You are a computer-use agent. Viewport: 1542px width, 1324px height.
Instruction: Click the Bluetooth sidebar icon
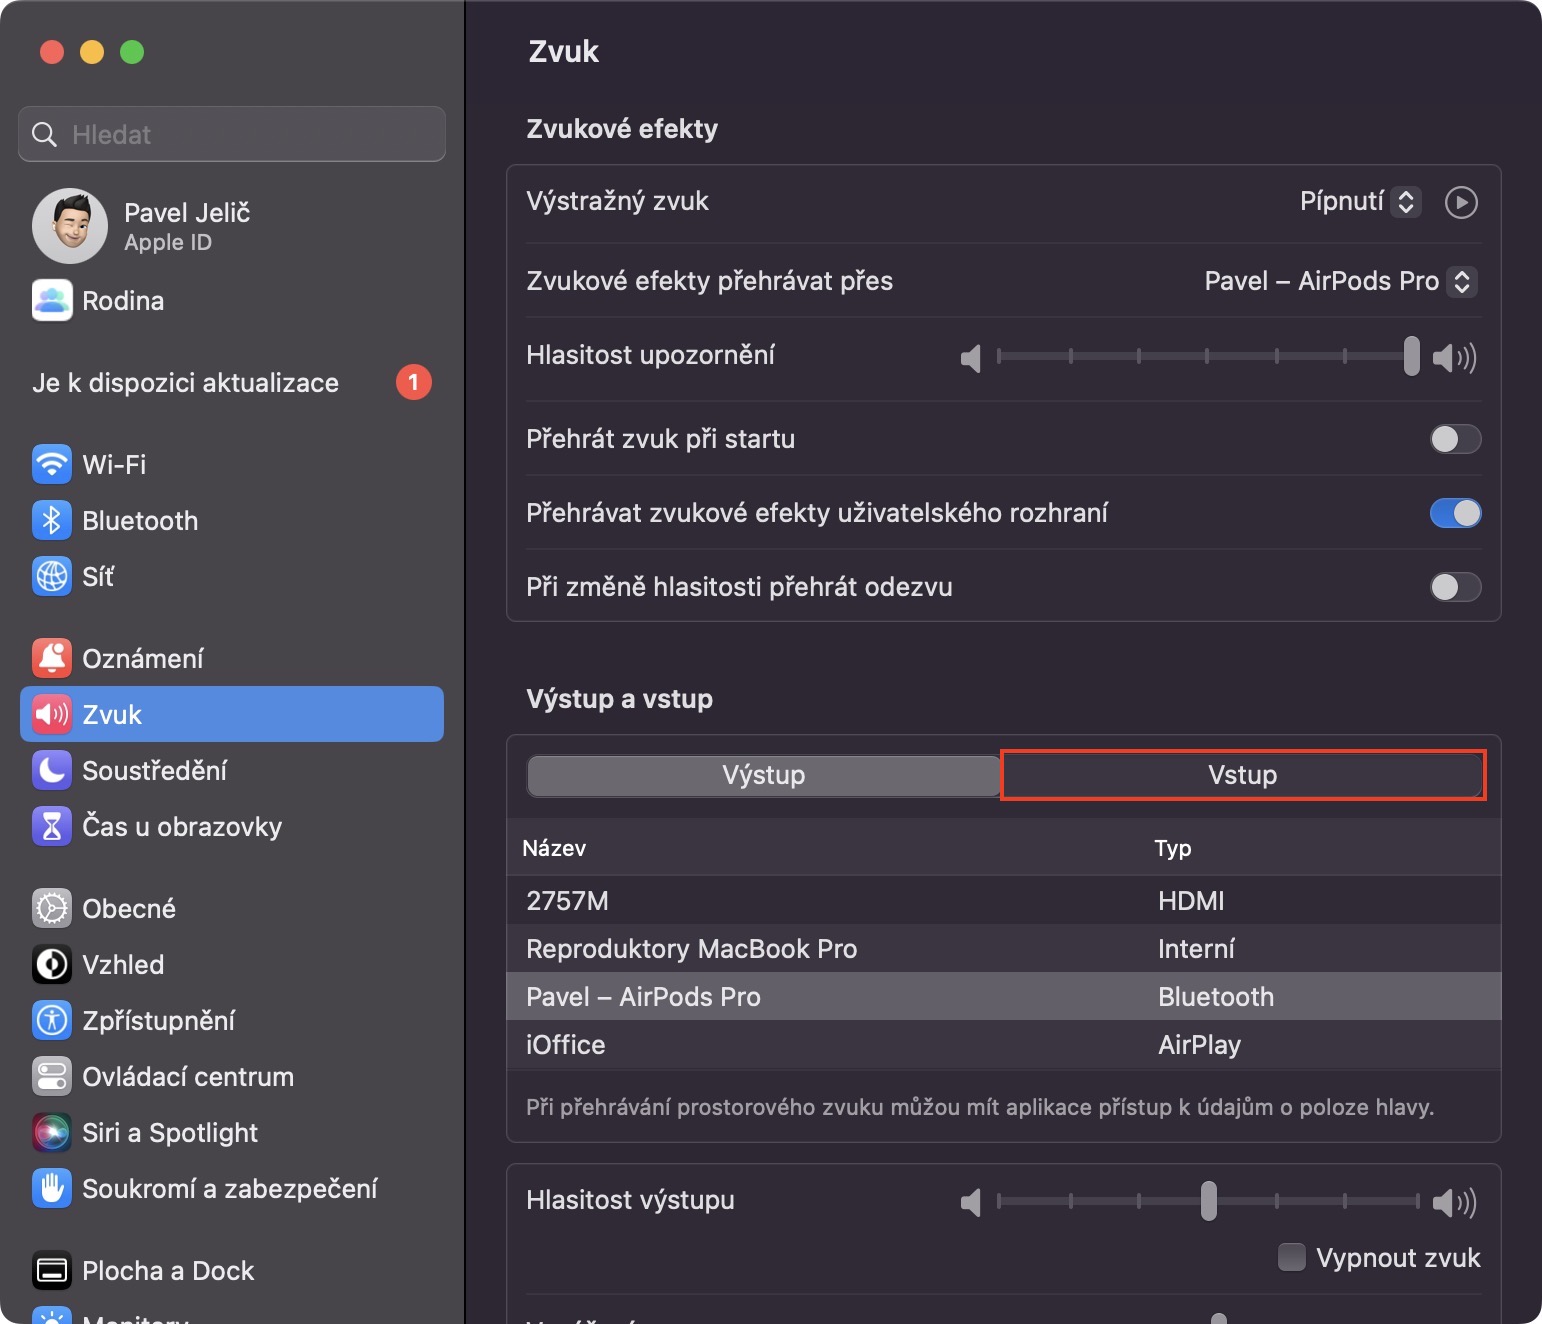(52, 520)
